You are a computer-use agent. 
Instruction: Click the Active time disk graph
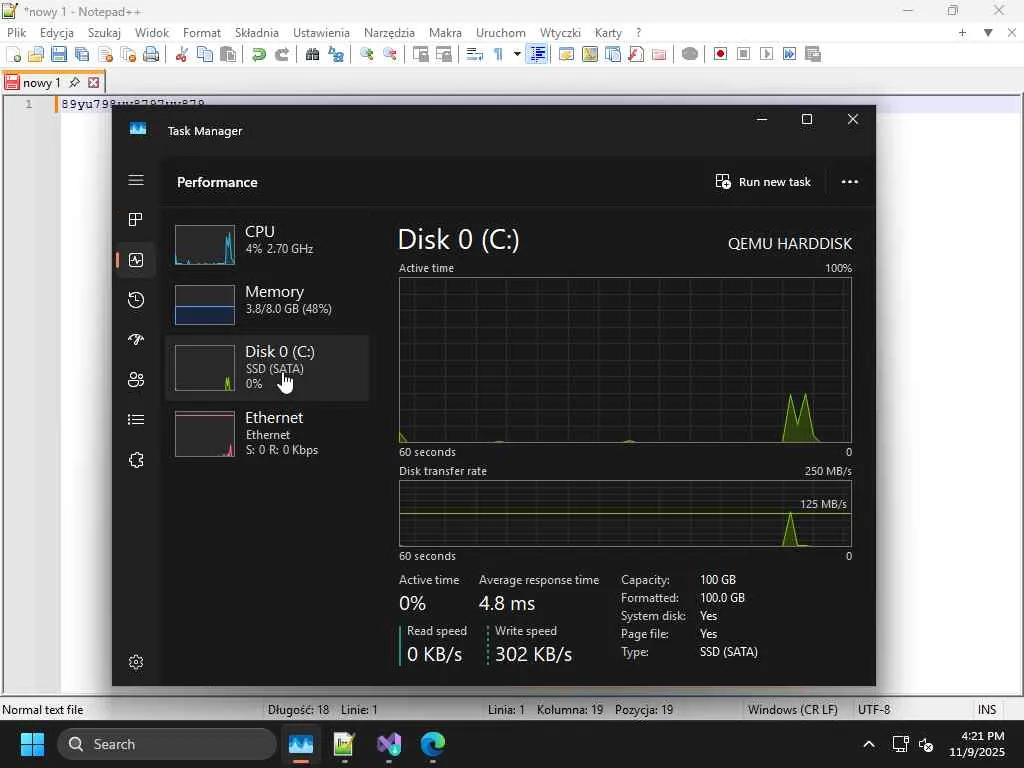pos(625,360)
